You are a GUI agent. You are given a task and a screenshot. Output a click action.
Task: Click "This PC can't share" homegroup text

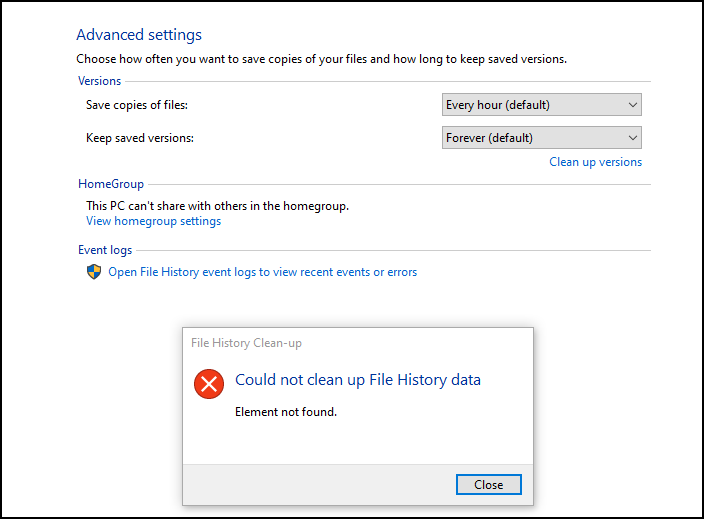(x=217, y=206)
